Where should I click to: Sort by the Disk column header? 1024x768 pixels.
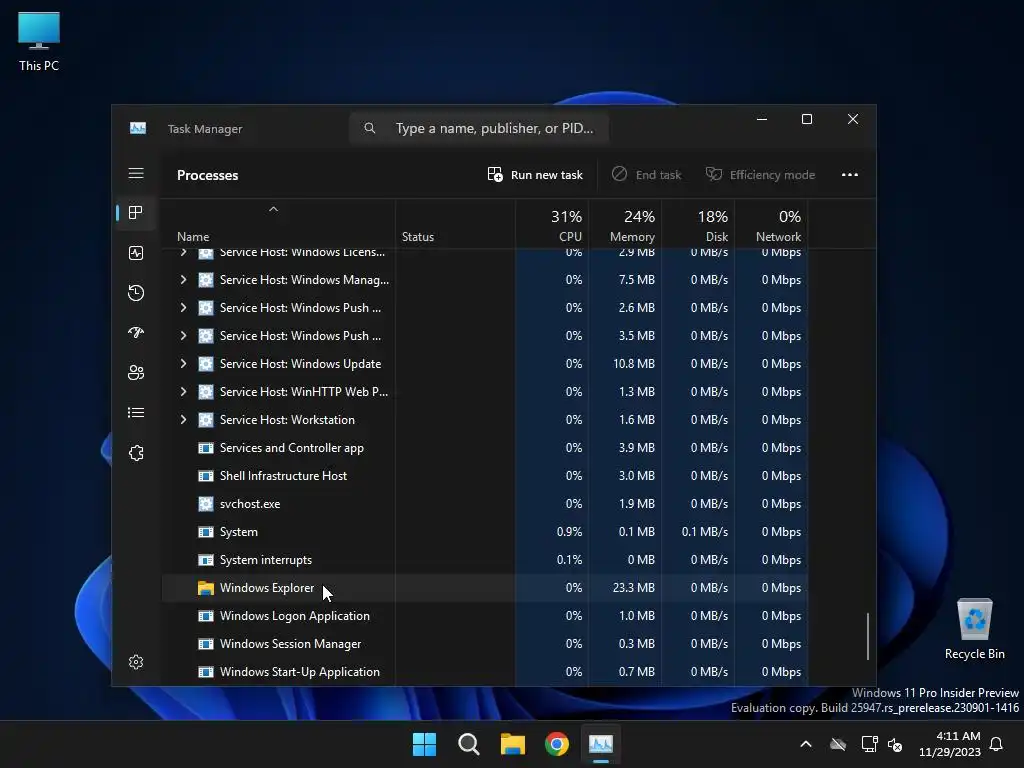(x=698, y=225)
